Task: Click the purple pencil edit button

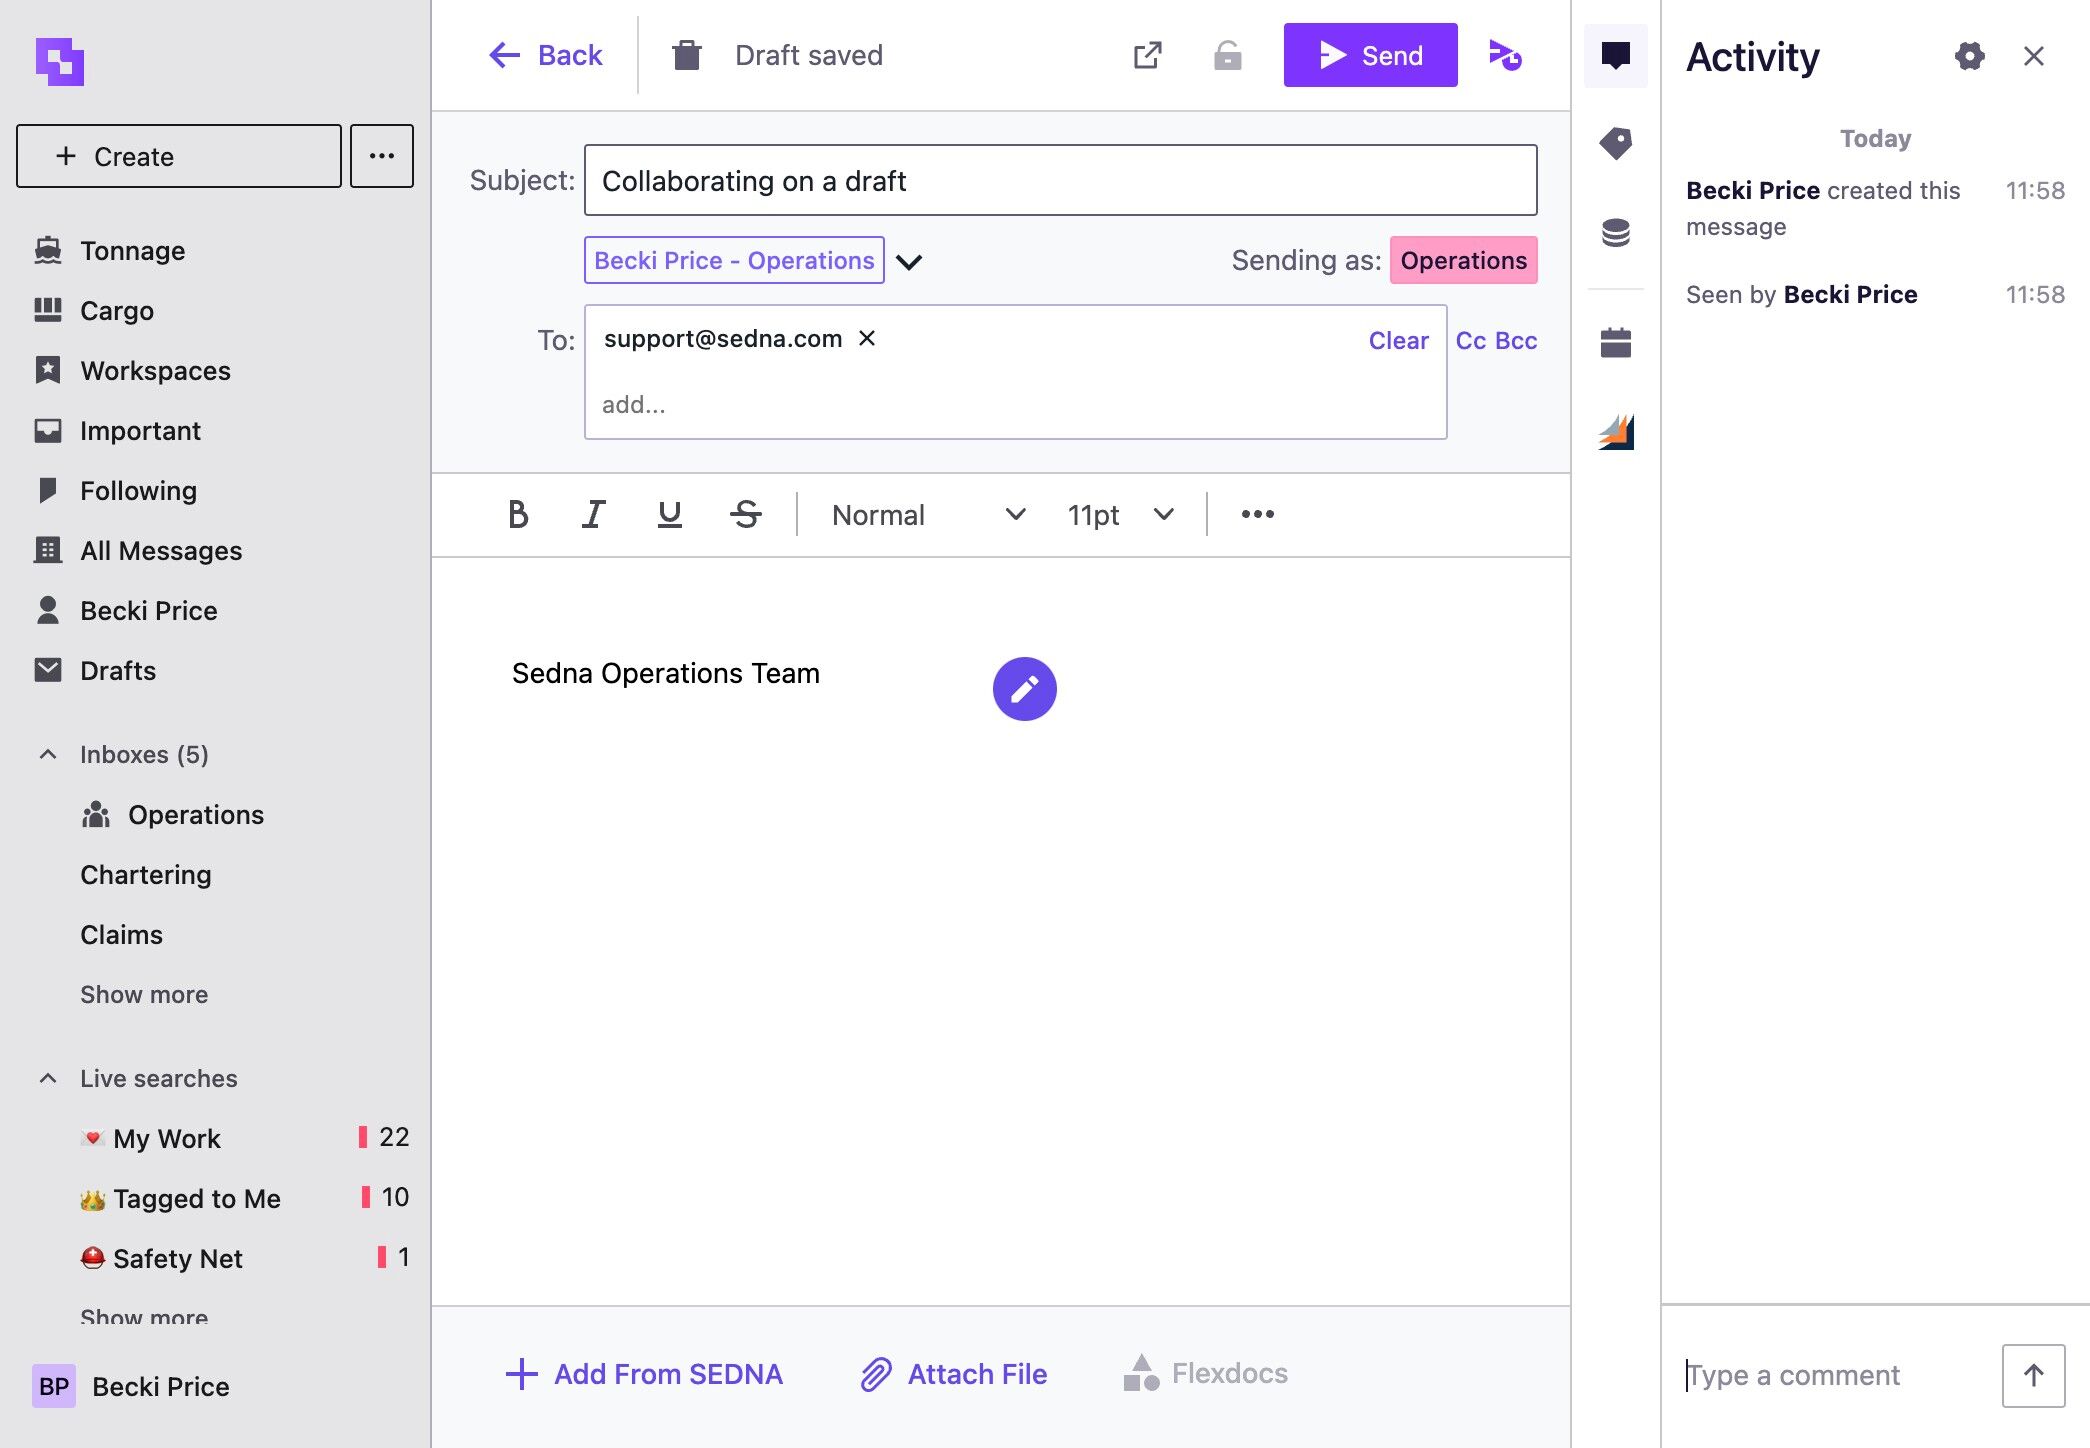Action: coord(1024,689)
